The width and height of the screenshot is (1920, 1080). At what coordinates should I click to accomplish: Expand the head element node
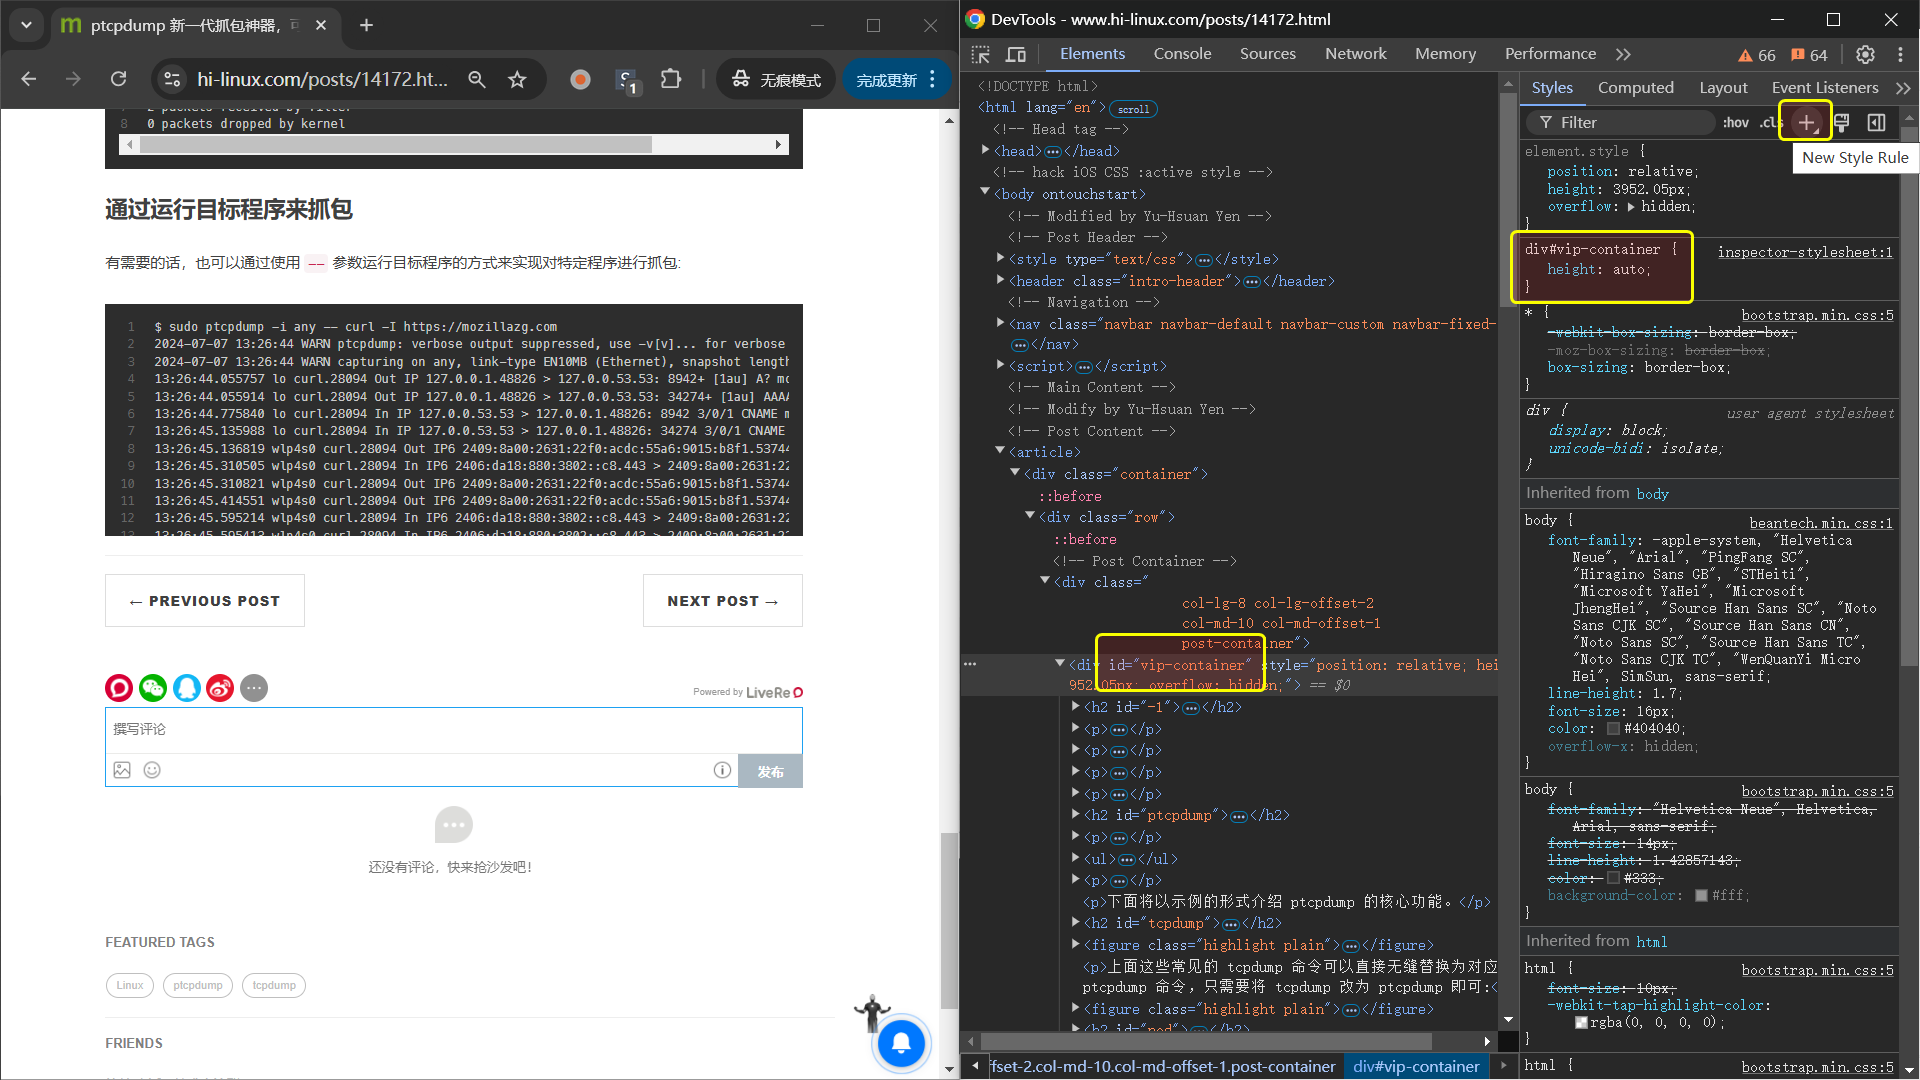coord(986,151)
